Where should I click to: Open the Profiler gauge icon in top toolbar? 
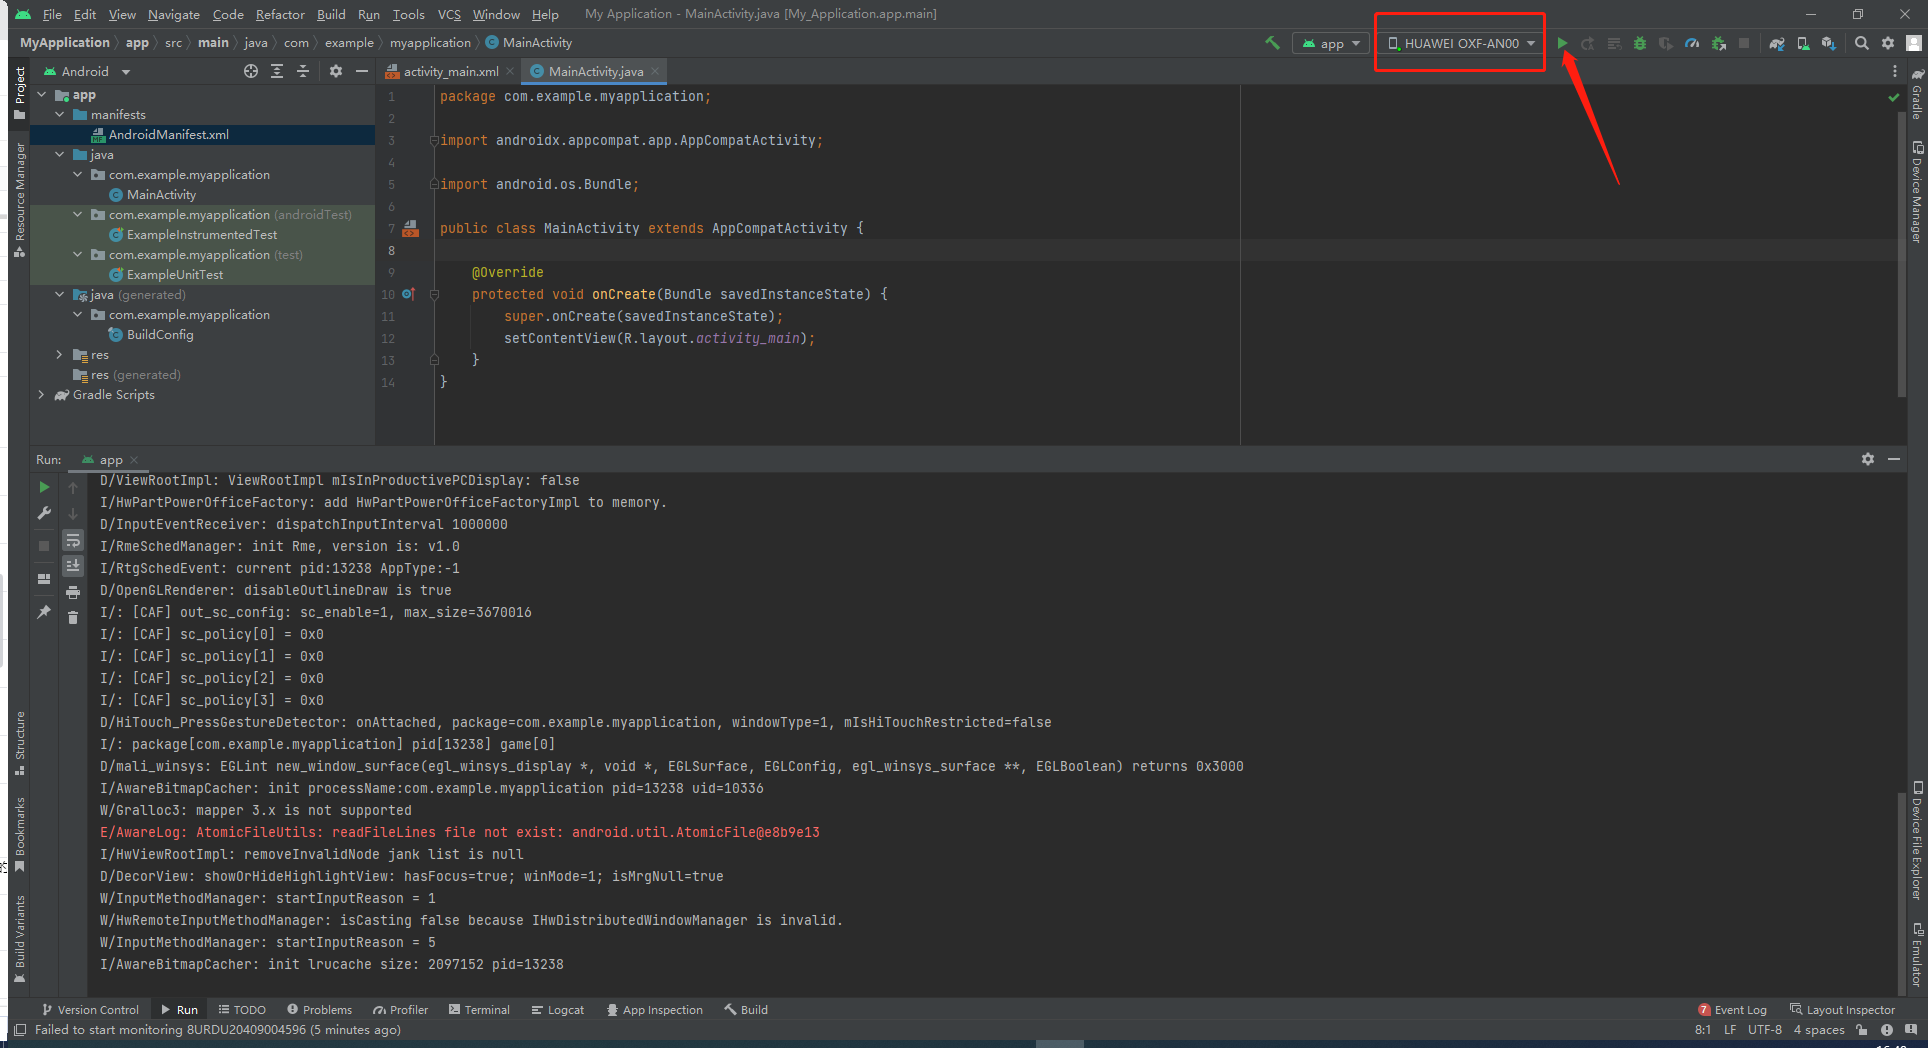[x=1692, y=43]
